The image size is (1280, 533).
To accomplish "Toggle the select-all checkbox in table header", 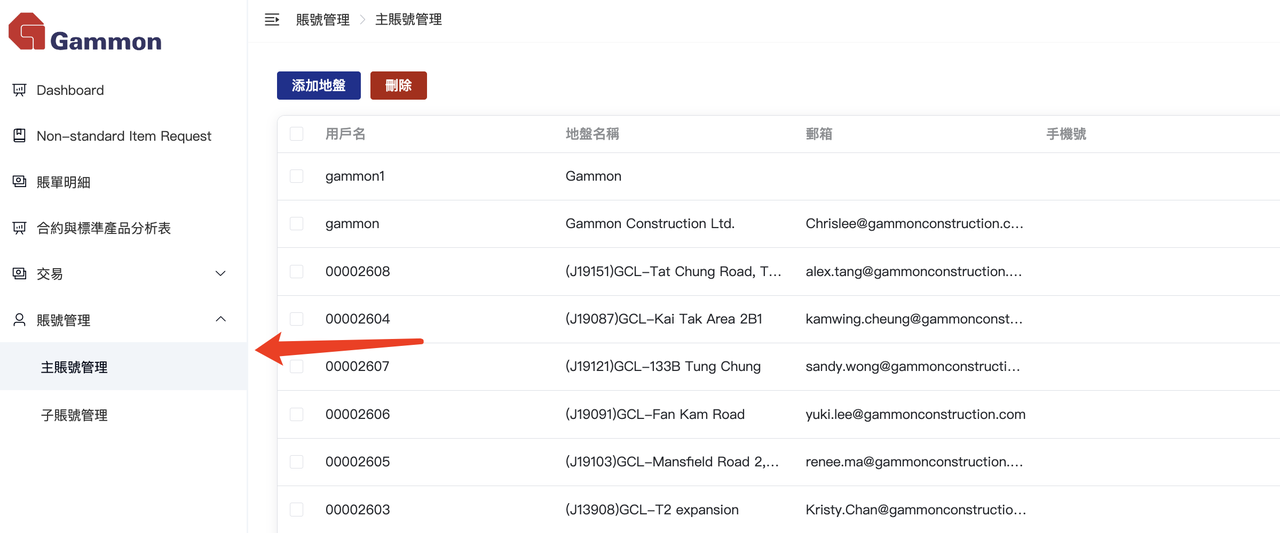I will (297, 134).
